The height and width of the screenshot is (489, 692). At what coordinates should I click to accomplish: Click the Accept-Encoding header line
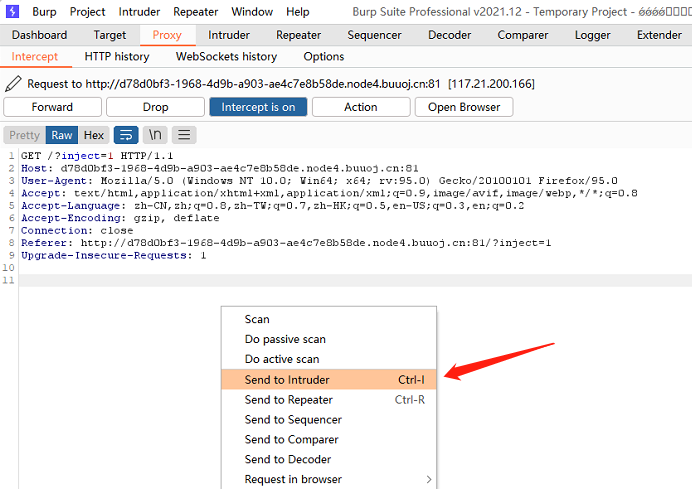(x=120, y=218)
